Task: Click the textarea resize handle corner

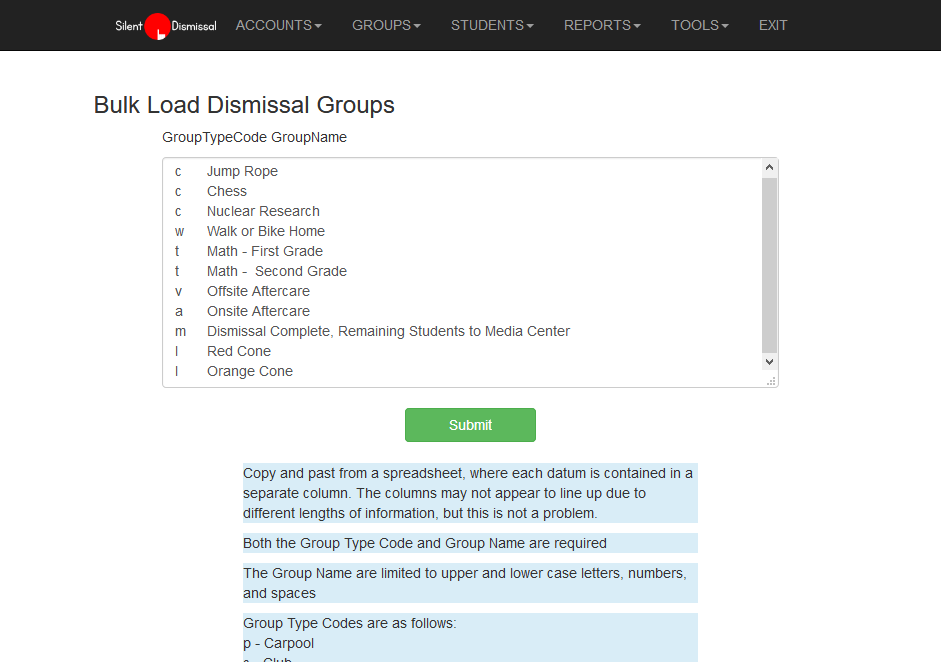Action: 771,381
